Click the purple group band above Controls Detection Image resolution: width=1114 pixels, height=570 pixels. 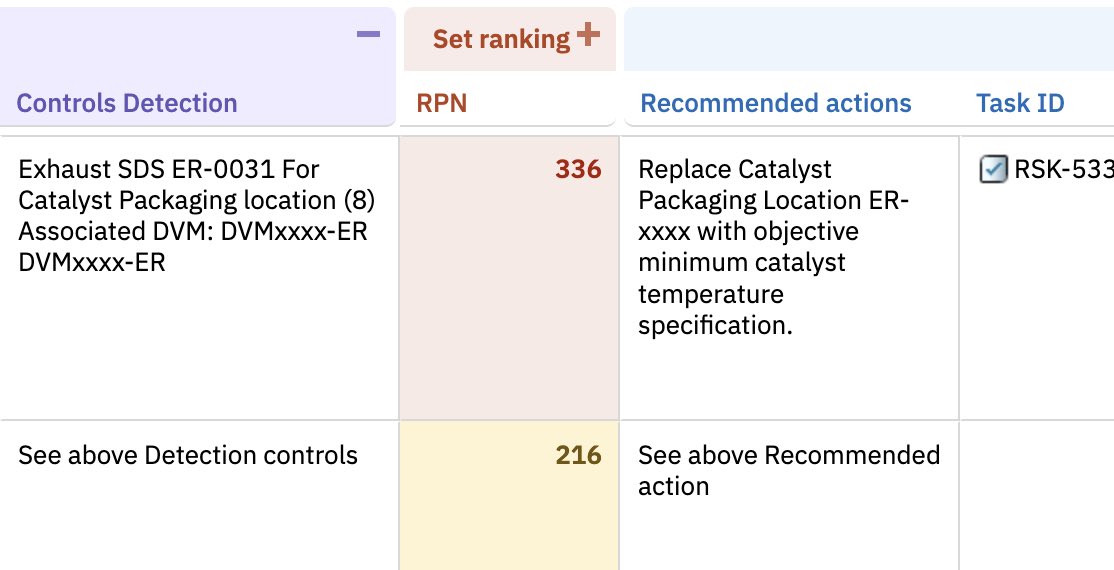(x=180, y=38)
